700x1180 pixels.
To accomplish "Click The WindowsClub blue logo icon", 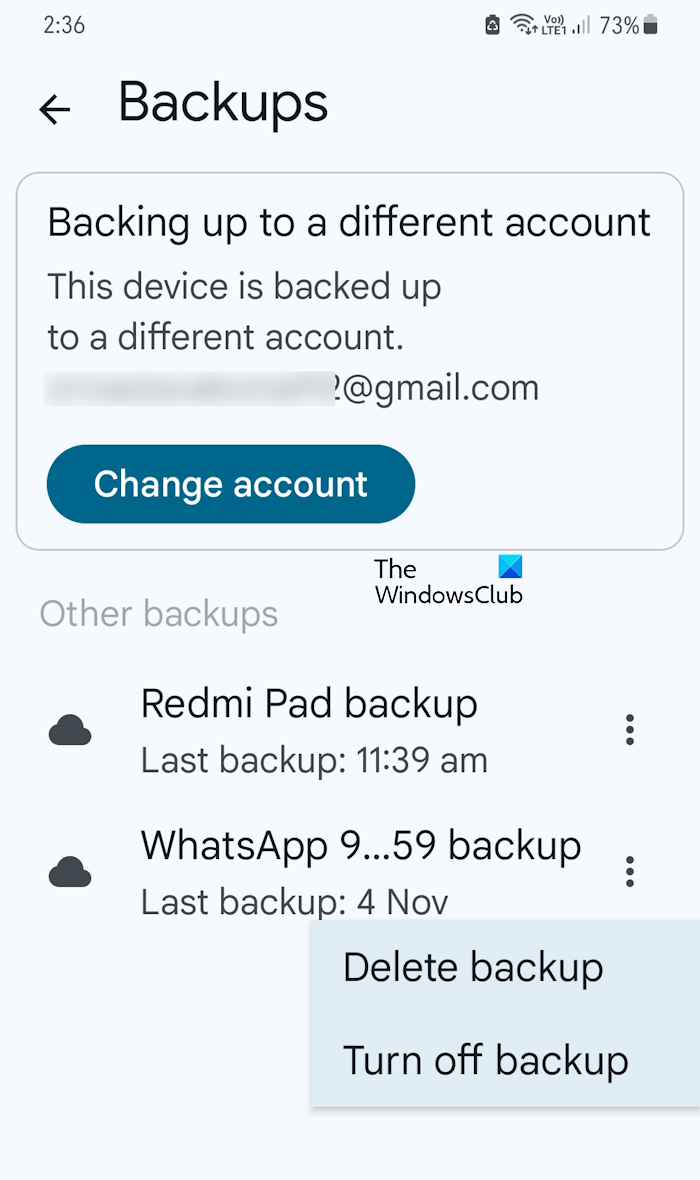I will pos(510,568).
